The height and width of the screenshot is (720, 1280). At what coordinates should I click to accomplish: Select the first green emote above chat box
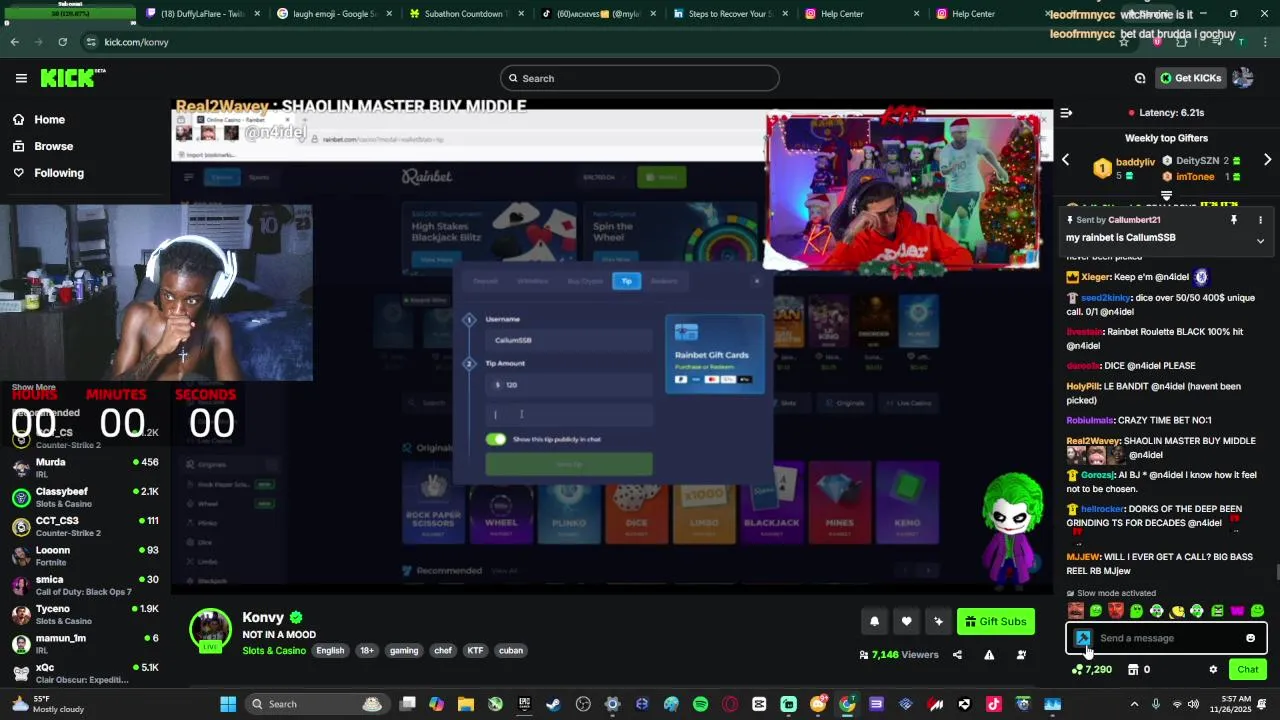pyautogui.click(x=1096, y=611)
